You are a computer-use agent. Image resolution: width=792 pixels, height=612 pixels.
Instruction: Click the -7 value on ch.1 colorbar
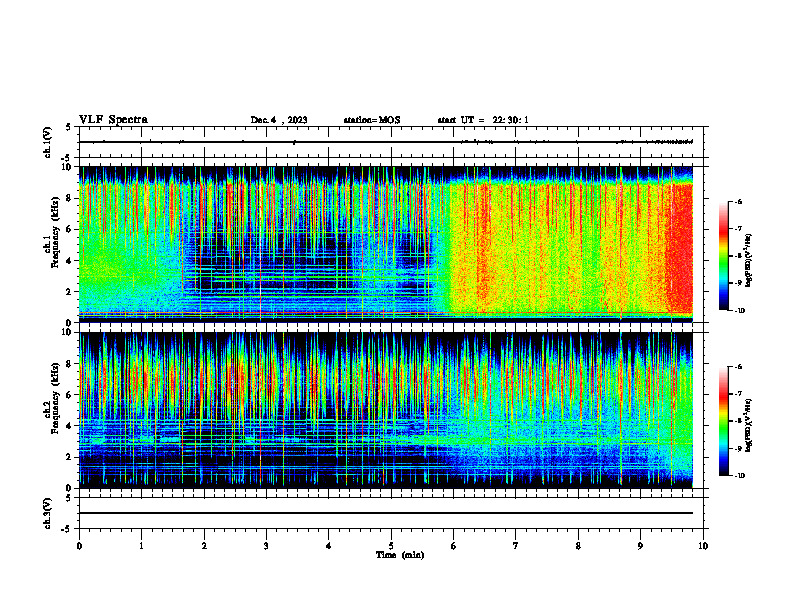click(738, 229)
